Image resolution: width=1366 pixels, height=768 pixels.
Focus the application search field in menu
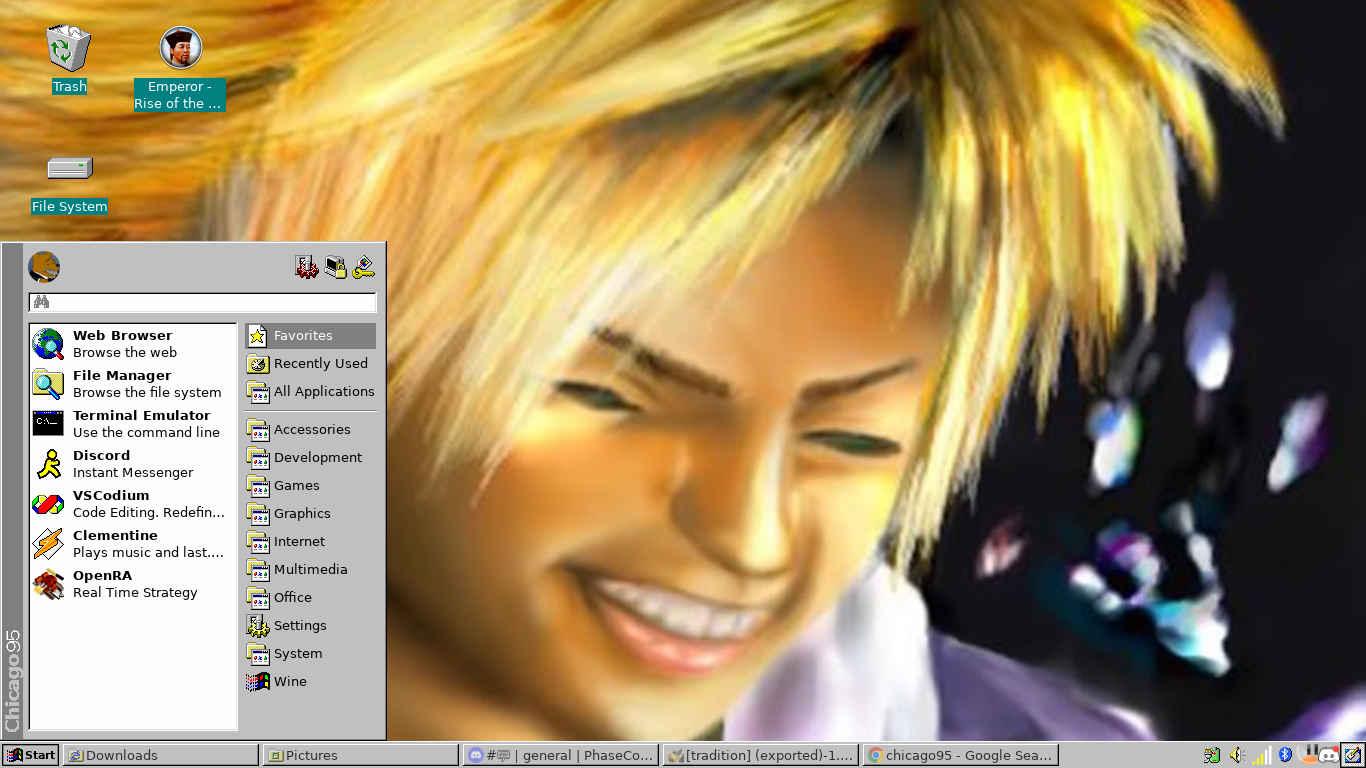tap(202, 302)
